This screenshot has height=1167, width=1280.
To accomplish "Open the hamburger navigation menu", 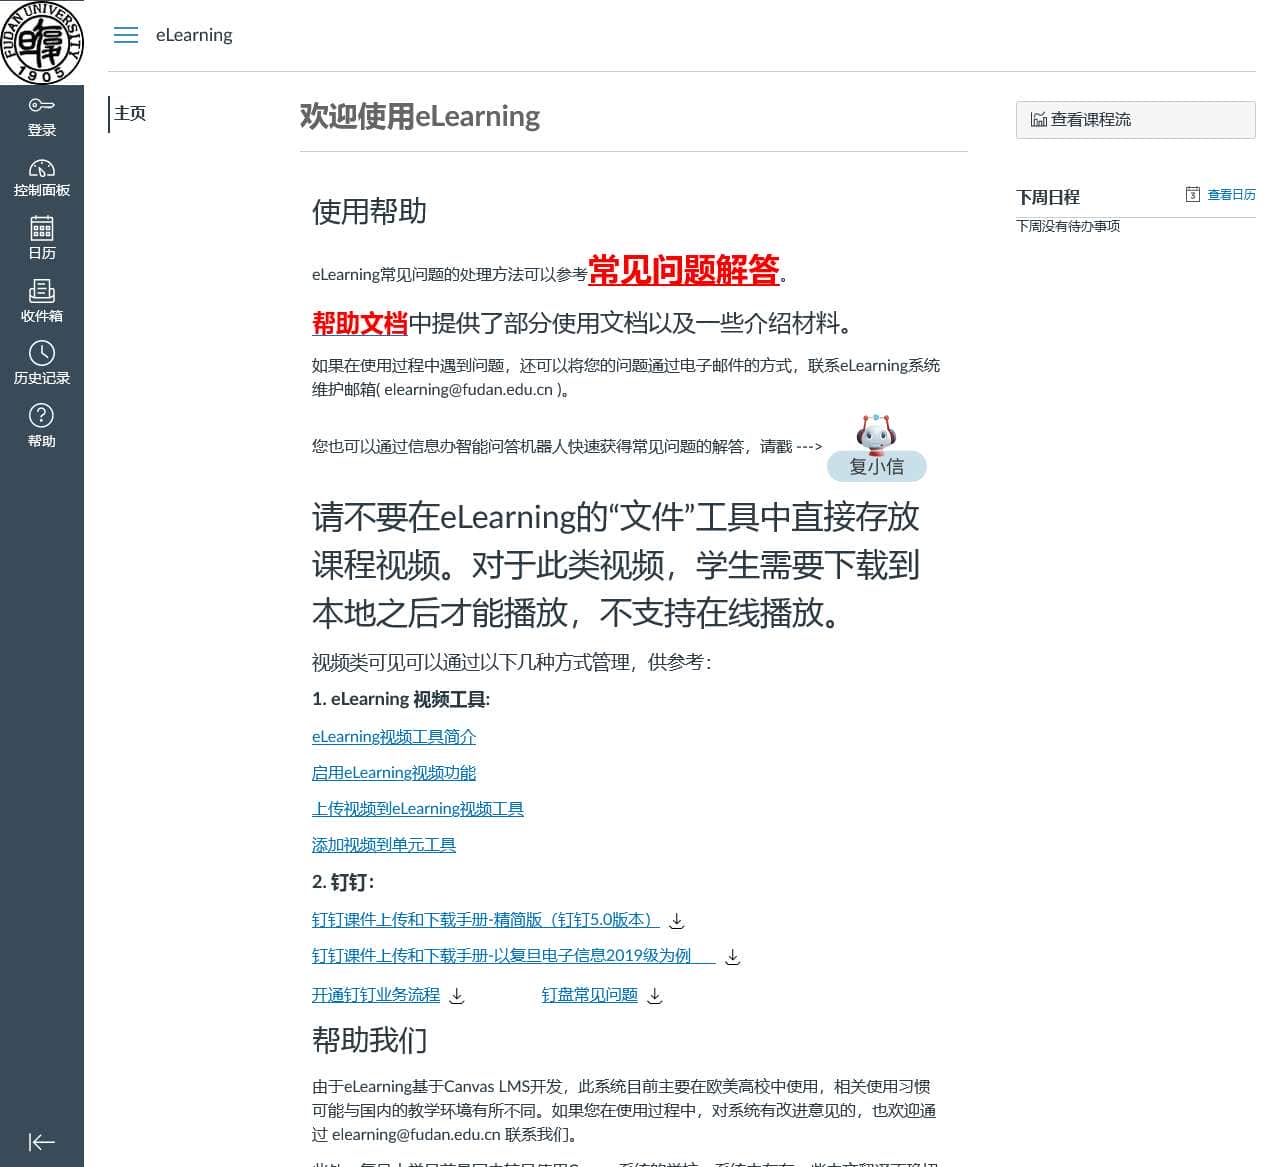I will (x=126, y=34).
